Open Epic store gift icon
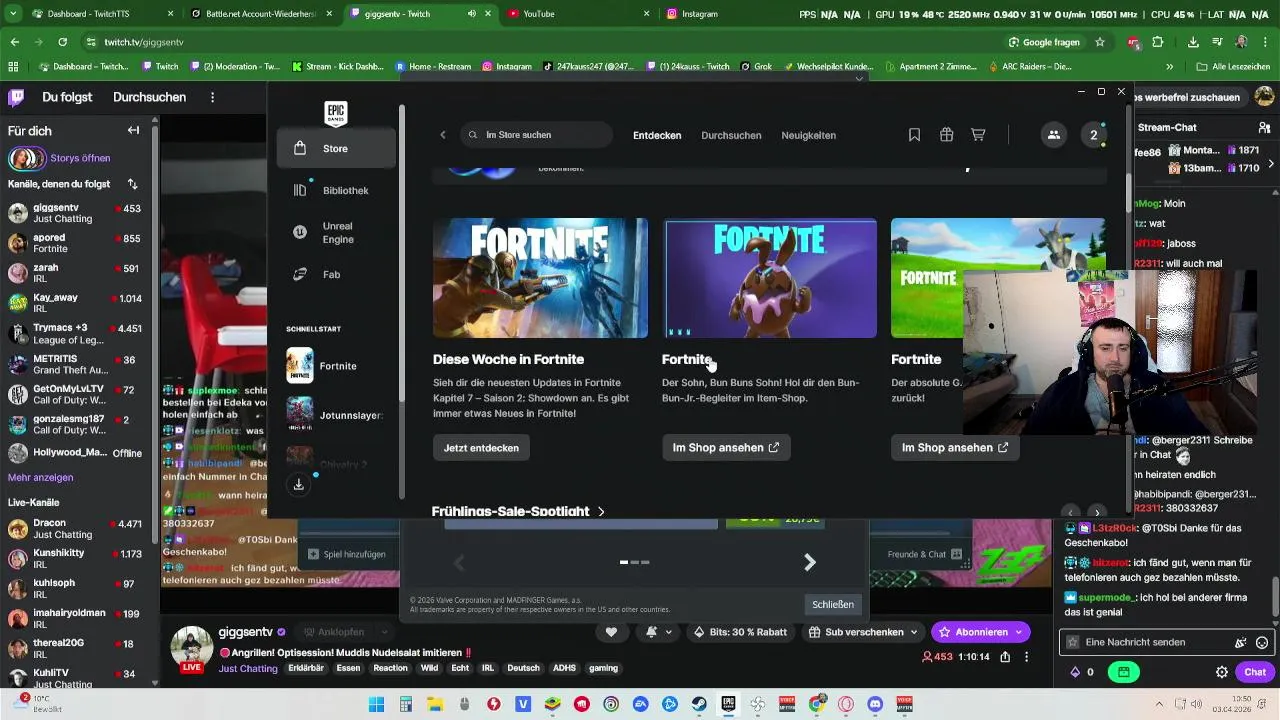The height and width of the screenshot is (720, 1280). 946,135
